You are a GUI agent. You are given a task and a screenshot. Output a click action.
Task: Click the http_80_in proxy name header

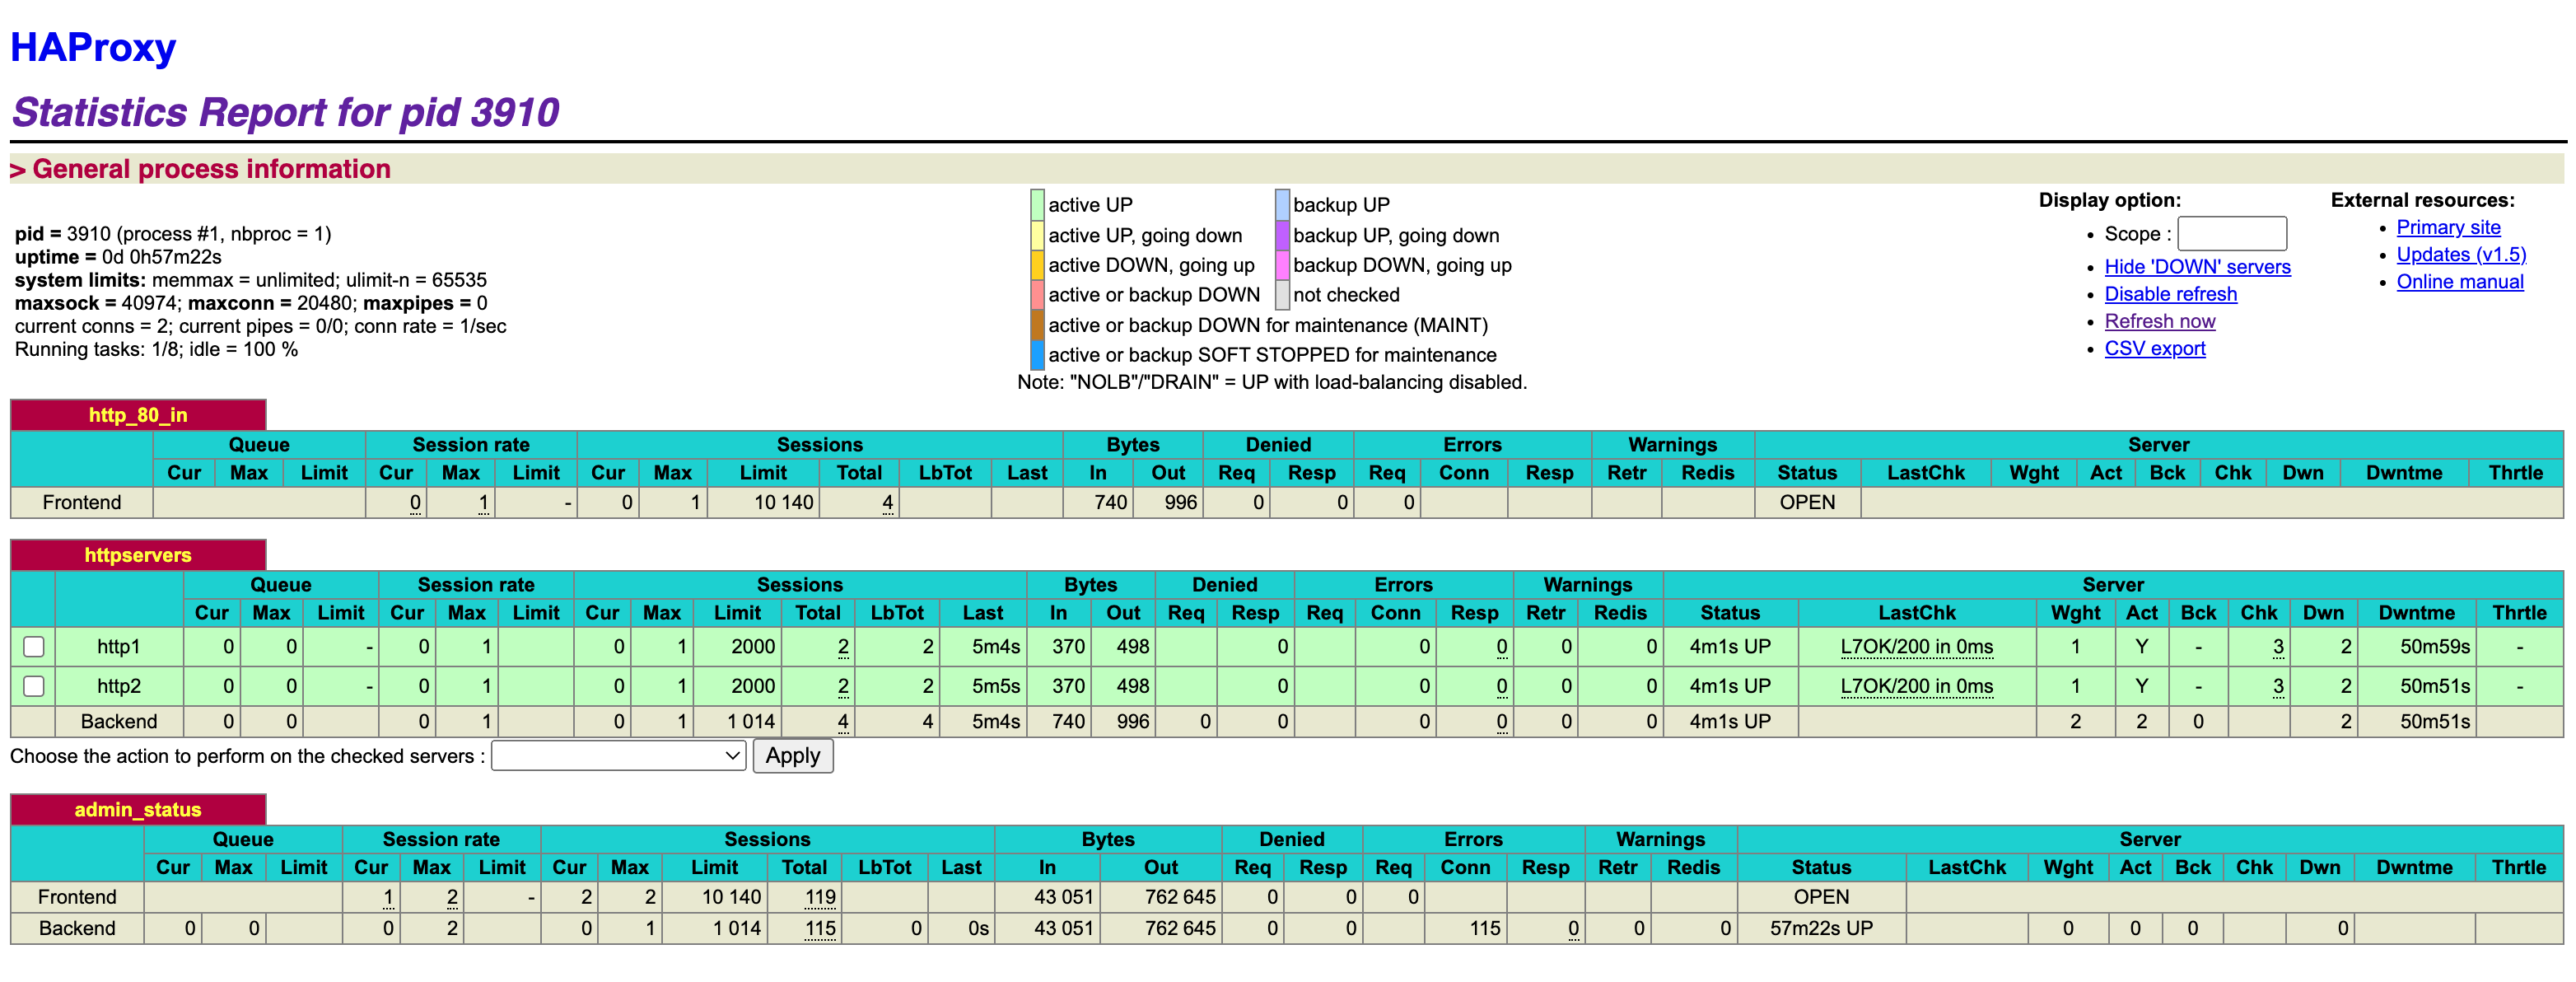[138, 415]
